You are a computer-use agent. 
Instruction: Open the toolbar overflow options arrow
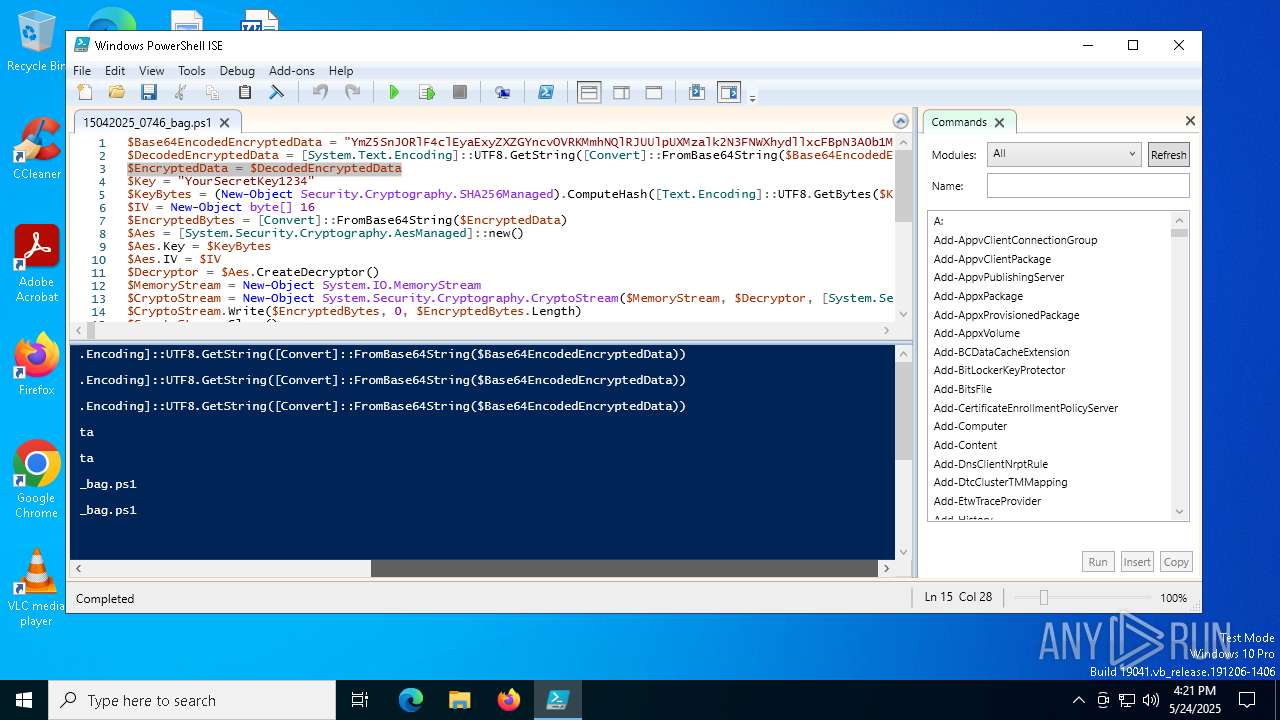[x=752, y=97]
